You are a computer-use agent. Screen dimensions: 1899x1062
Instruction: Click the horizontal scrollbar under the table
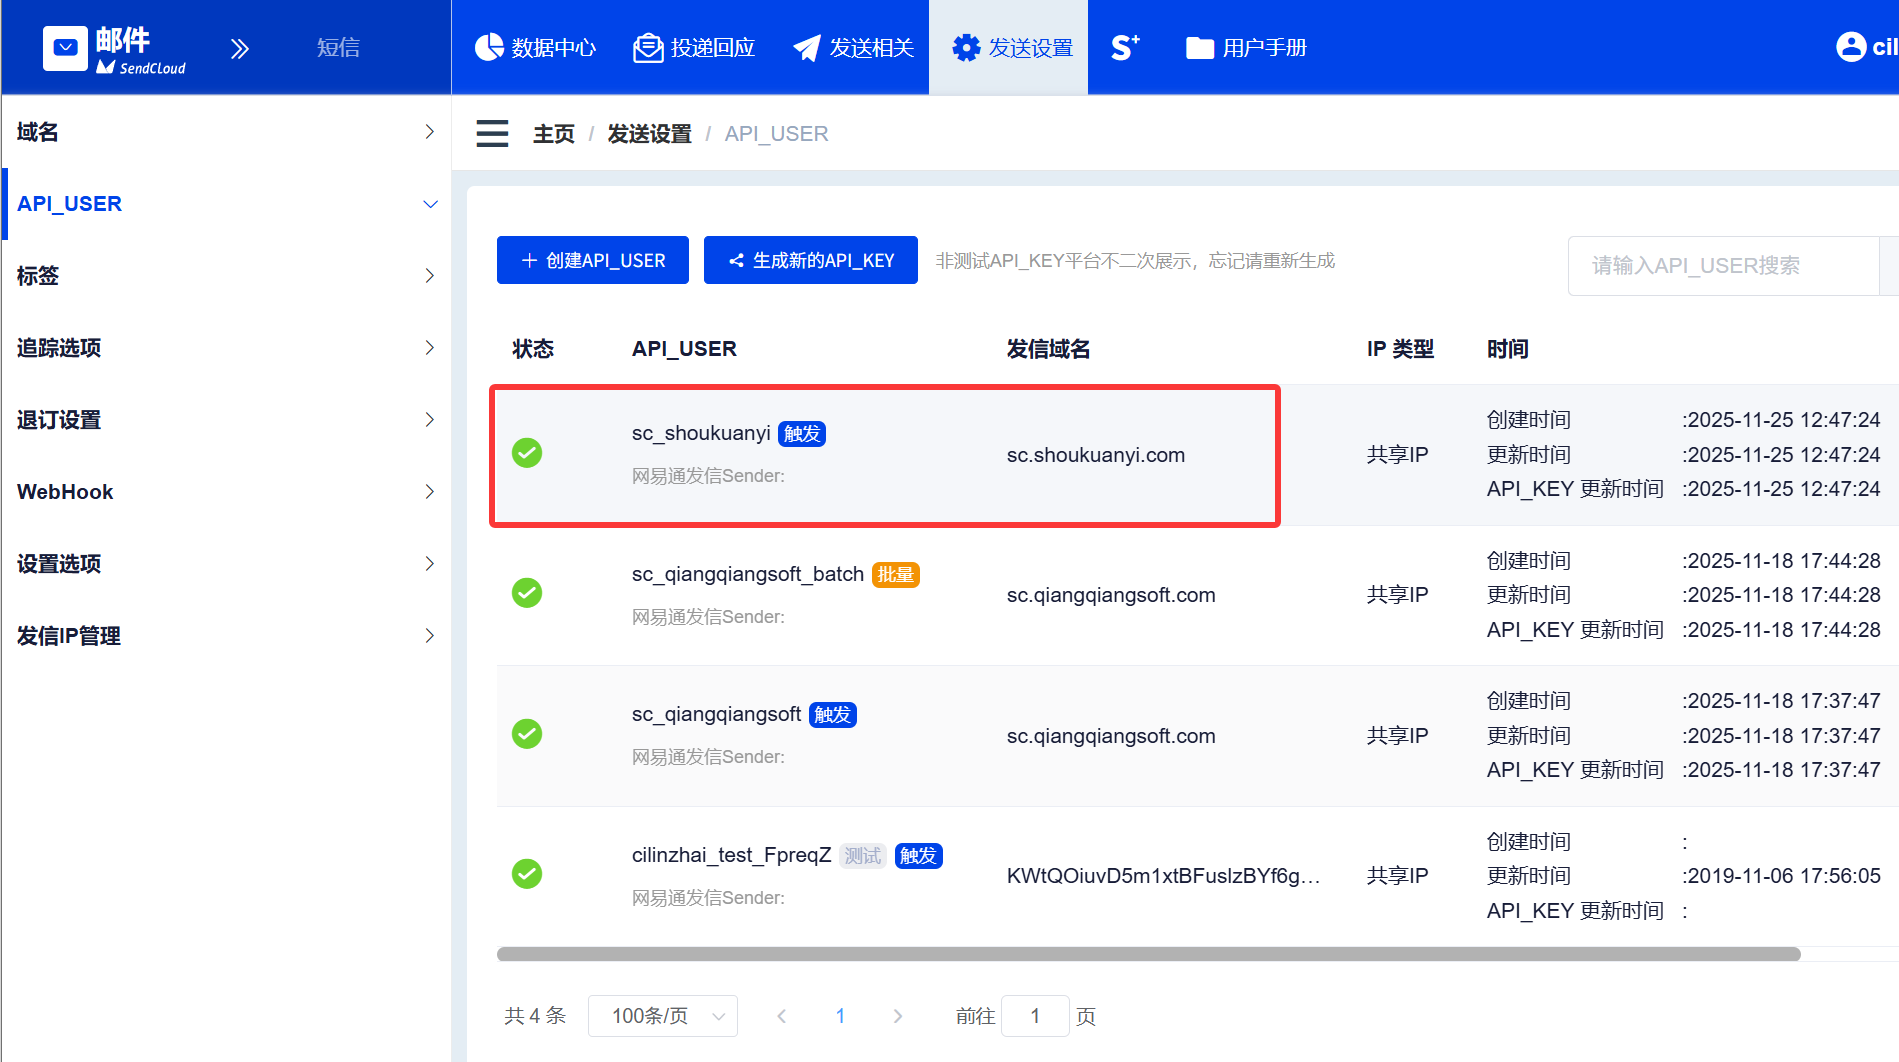click(1148, 954)
